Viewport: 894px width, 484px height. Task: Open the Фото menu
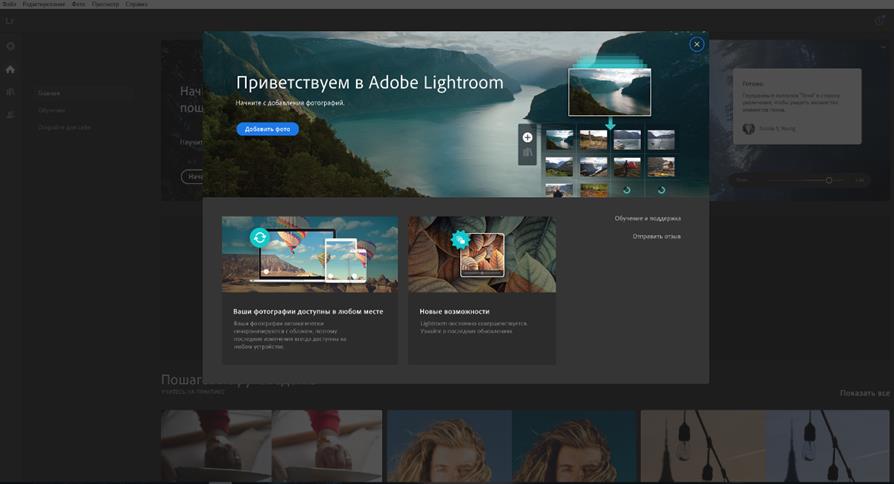coord(78,4)
